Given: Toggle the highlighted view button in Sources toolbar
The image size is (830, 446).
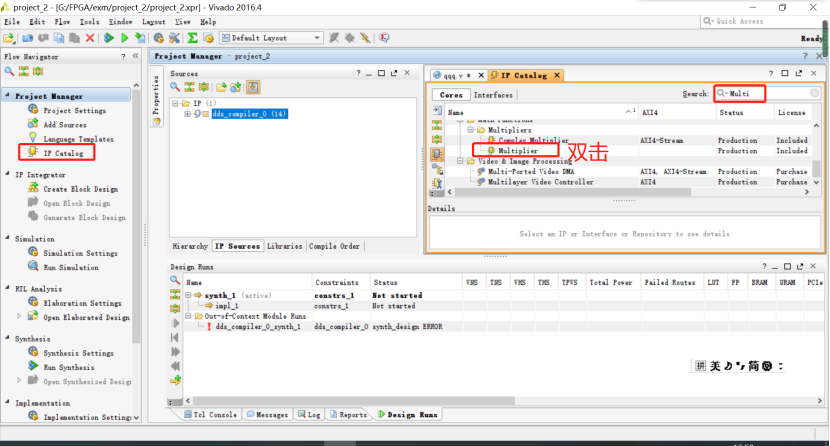Looking at the screenshot, I should 253,87.
